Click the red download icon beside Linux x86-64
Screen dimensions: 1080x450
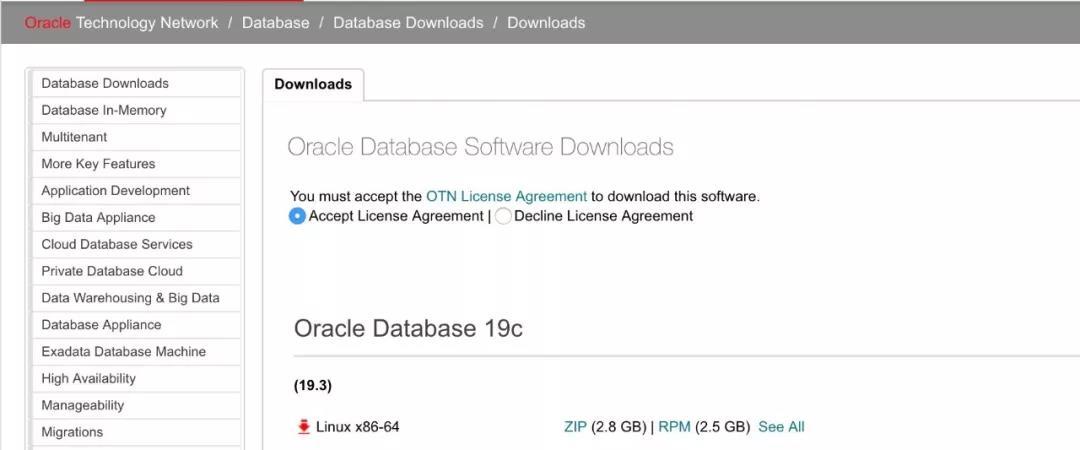tap(304, 427)
